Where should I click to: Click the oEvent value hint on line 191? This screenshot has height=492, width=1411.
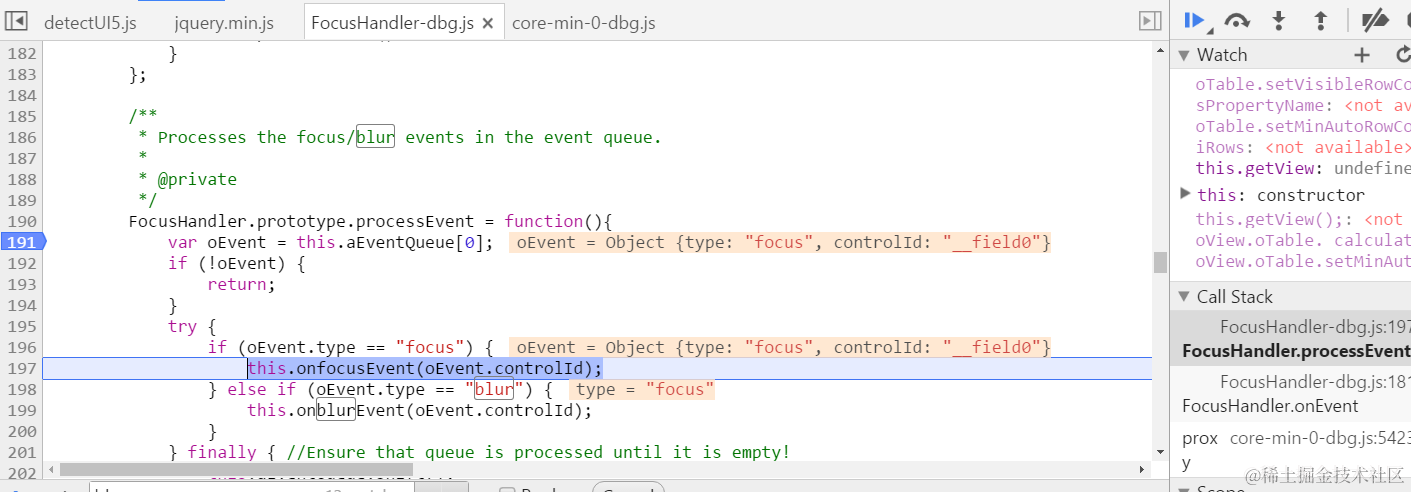780,242
